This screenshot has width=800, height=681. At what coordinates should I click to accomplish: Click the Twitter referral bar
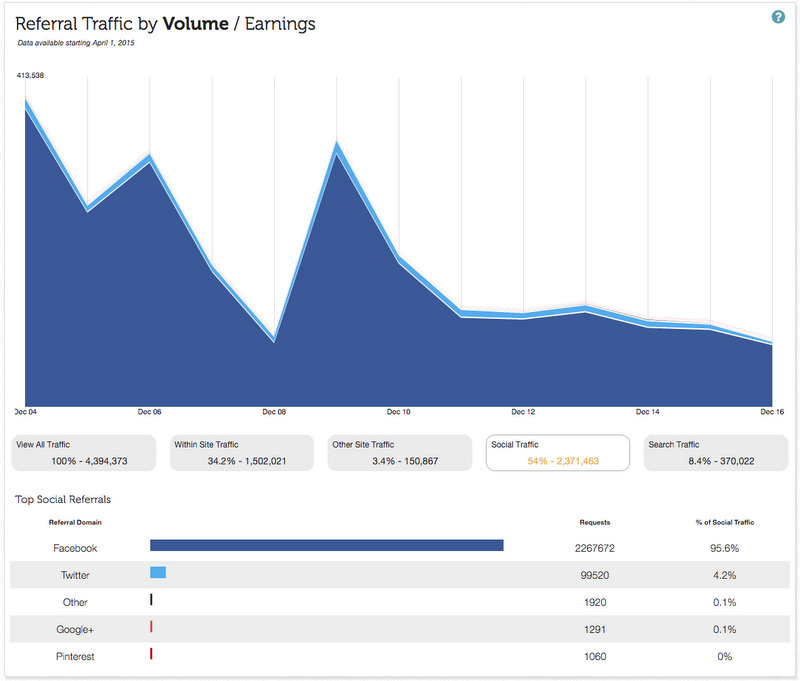(158, 572)
